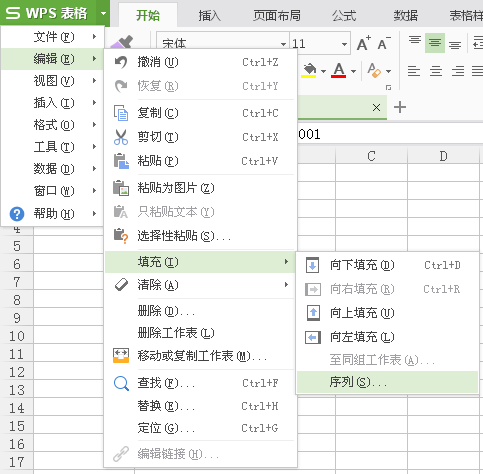Open the Insert (插入) menu in the dropdown list
This screenshot has width=483, height=474.
(52, 103)
